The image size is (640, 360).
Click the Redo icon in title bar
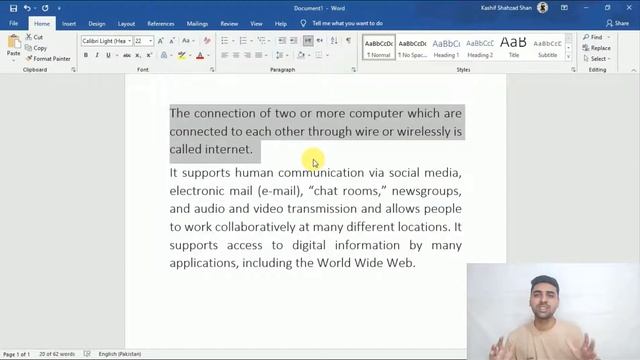(x=45, y=8)
